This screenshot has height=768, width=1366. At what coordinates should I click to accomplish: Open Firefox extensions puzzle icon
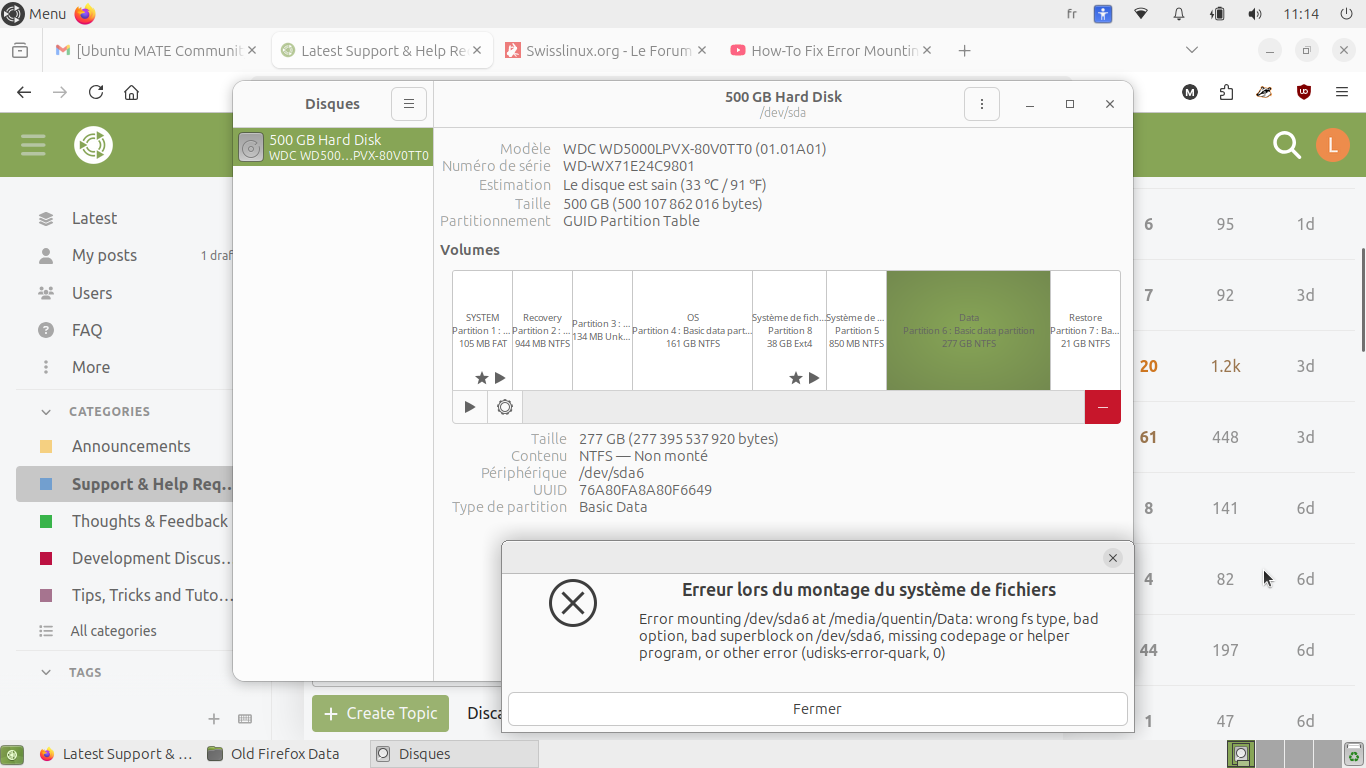[1226, 92]
